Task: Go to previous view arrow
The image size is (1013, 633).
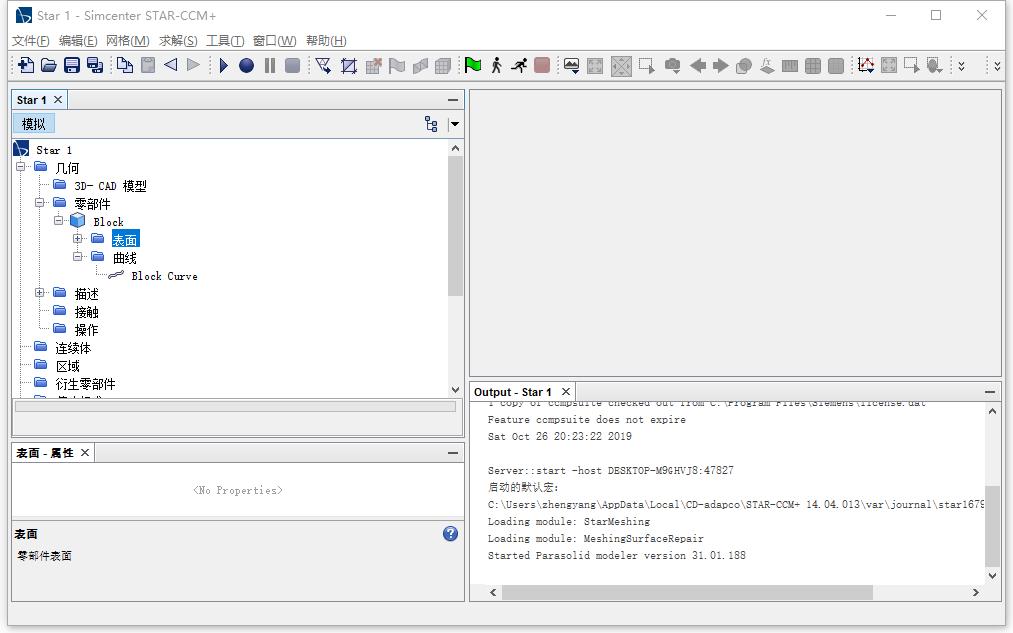Action: 698,65
